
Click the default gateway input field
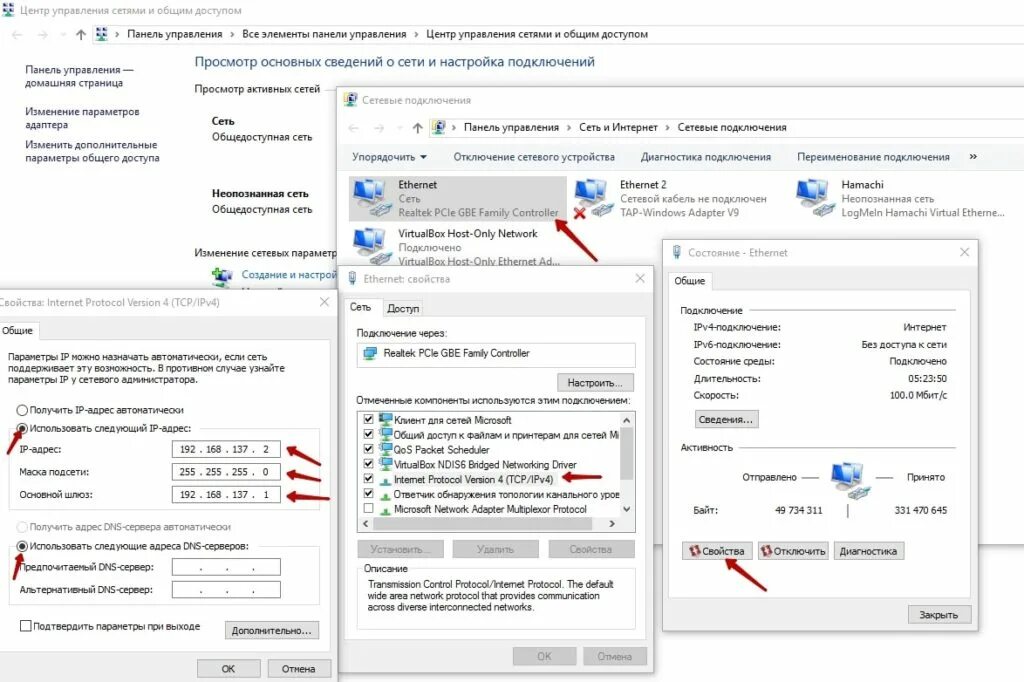(x=226, y=495)
